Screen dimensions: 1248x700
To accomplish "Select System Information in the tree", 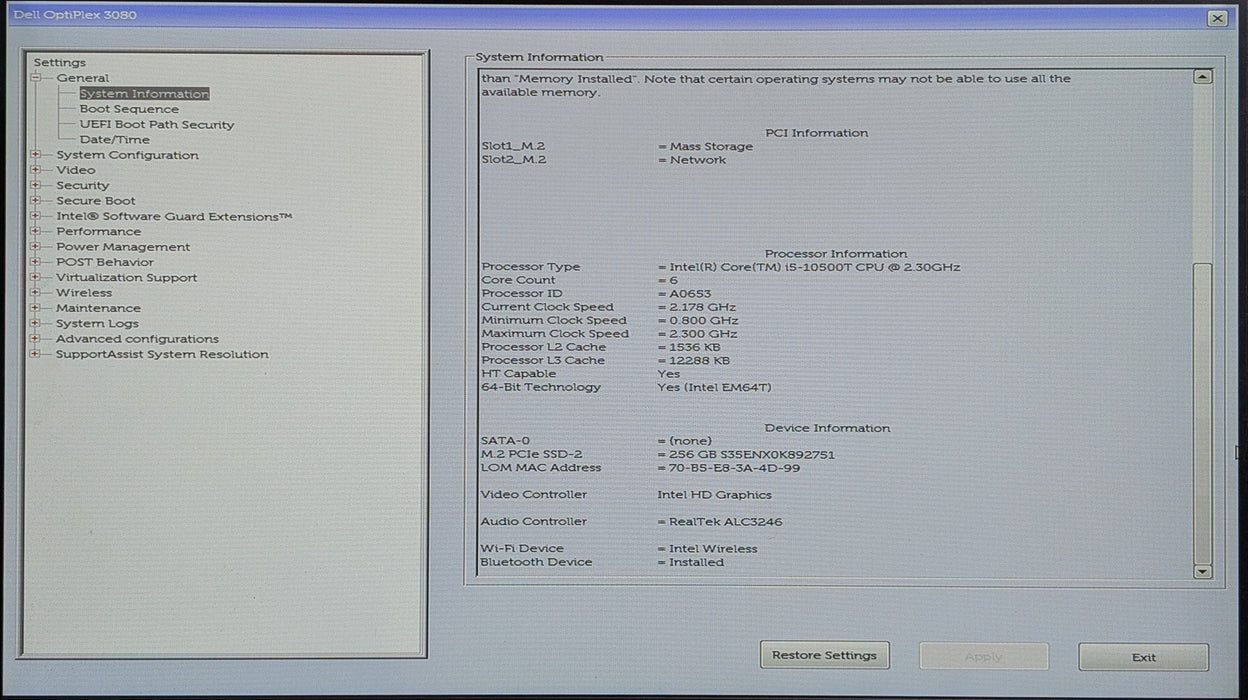I will [144, 94].
